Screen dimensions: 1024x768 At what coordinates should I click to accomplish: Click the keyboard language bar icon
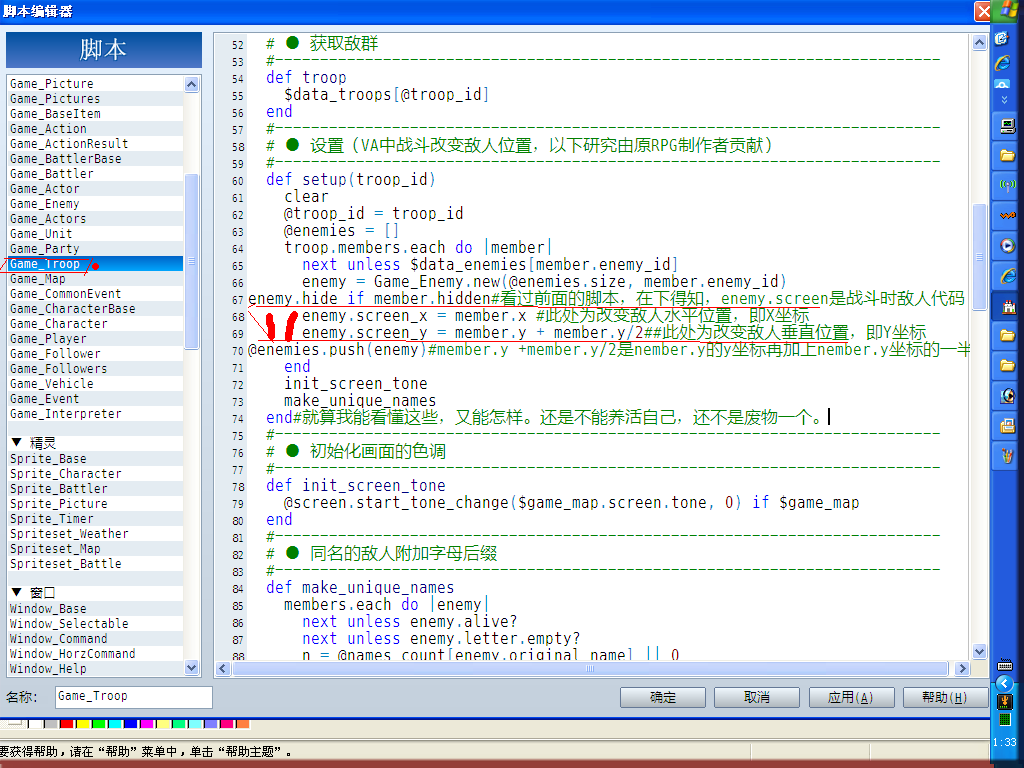[1005, 665]
